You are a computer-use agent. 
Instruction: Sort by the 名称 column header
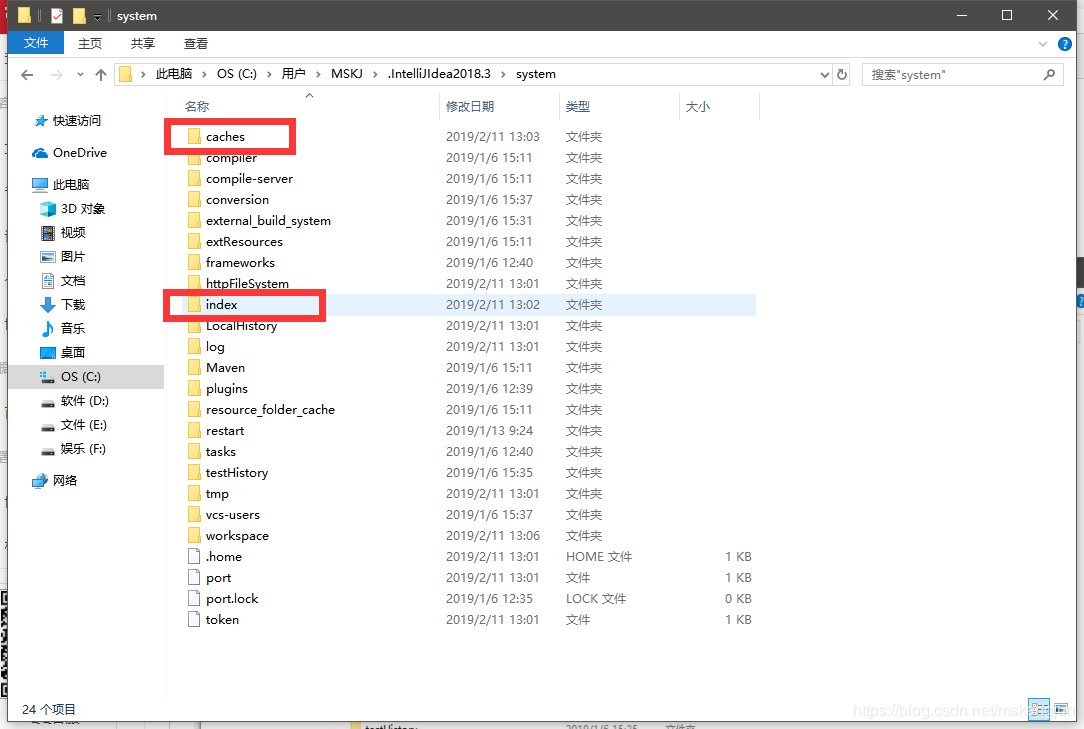pos(196,107)
